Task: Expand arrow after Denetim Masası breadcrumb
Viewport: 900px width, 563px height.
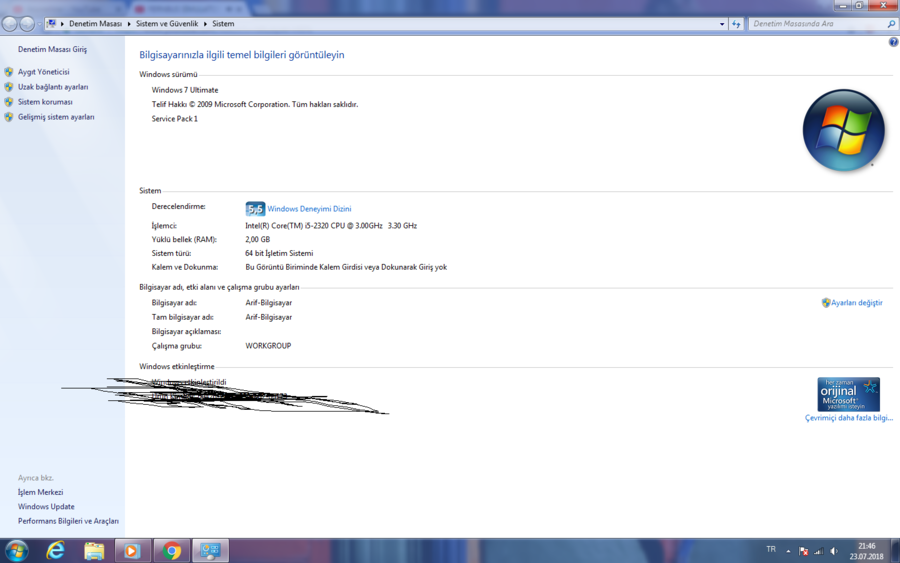Action: [129, 24]
